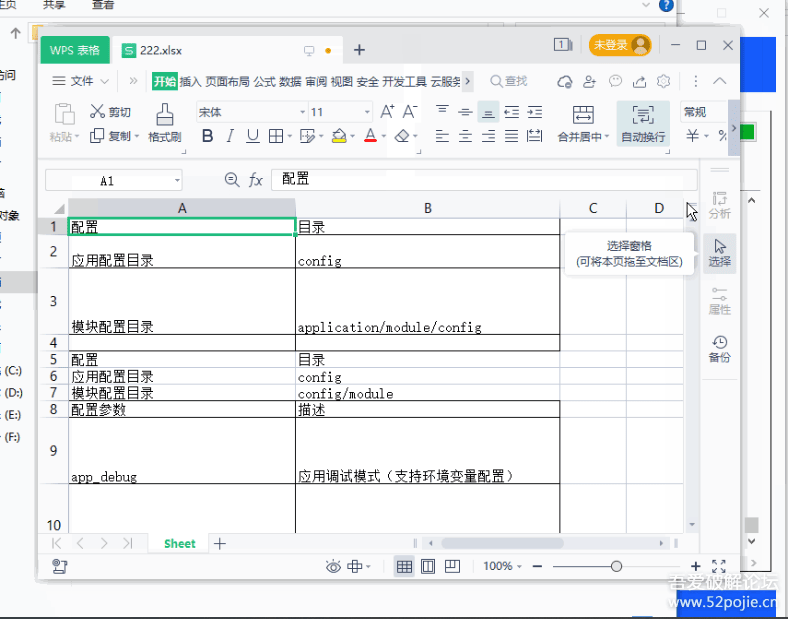Add a new worksheet with plus

point(220,543)
